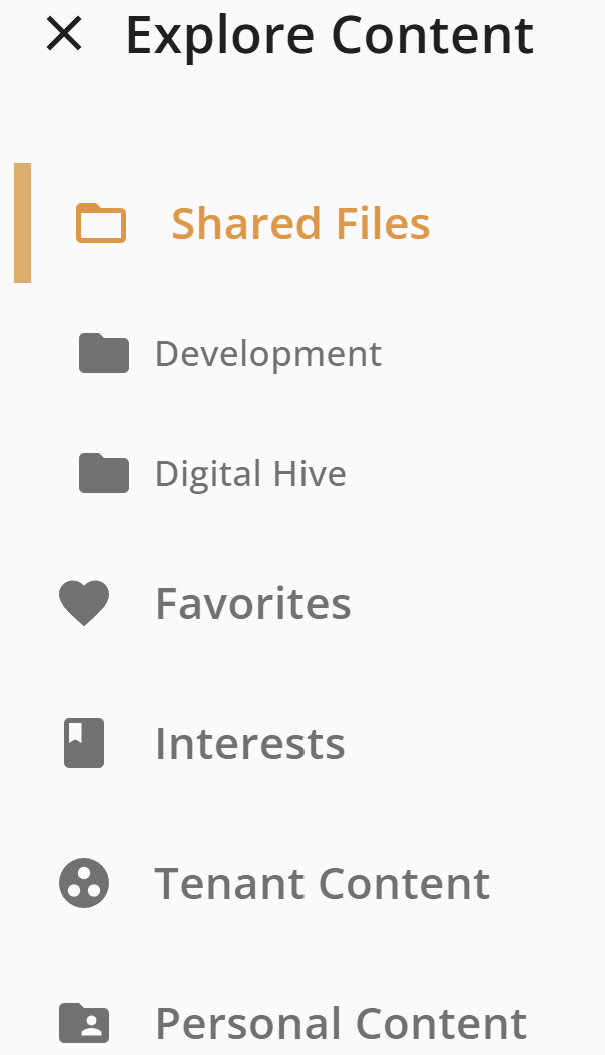Click the Shared Files outlined folder icon
Viewport: 605px width, 1055px height.
(x=101, y=223)
